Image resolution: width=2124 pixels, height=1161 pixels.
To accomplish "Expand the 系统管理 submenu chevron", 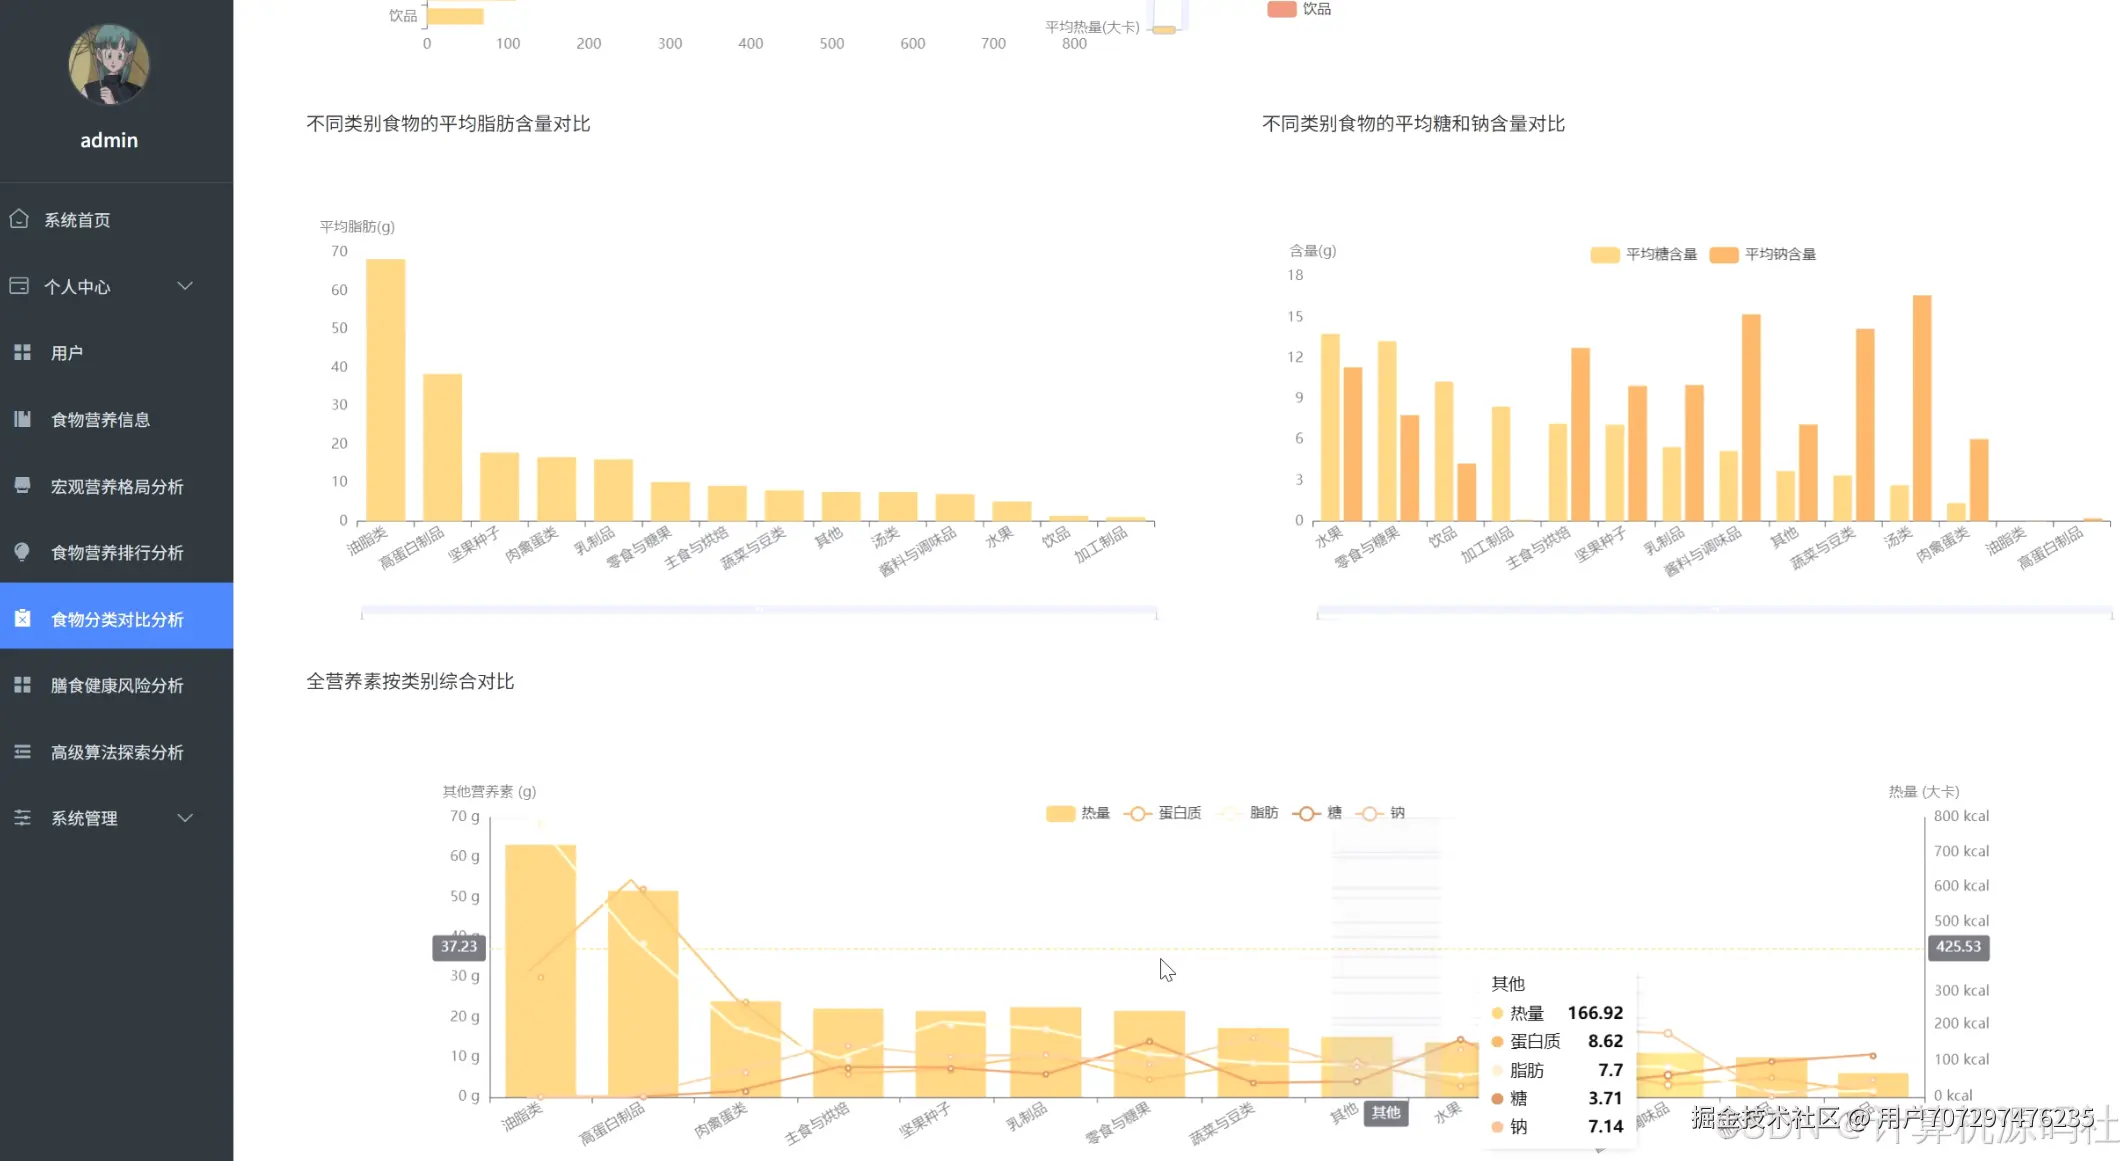I will pyautogui.click(x=185, y=818).
